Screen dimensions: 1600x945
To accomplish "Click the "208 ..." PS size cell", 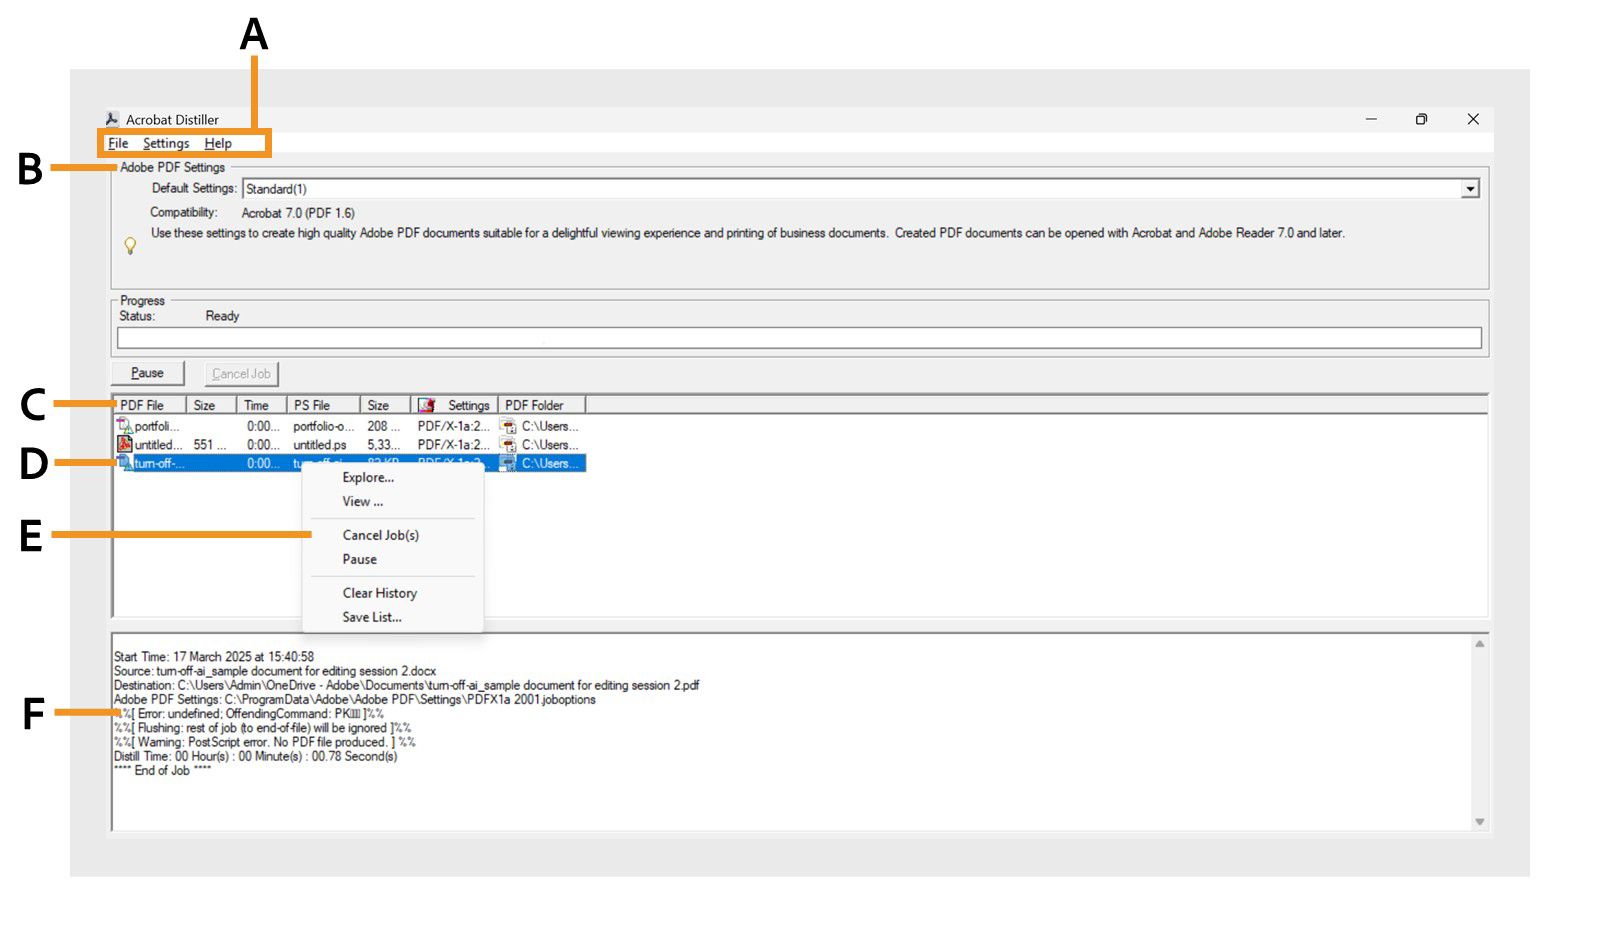I will pos(384,426).
